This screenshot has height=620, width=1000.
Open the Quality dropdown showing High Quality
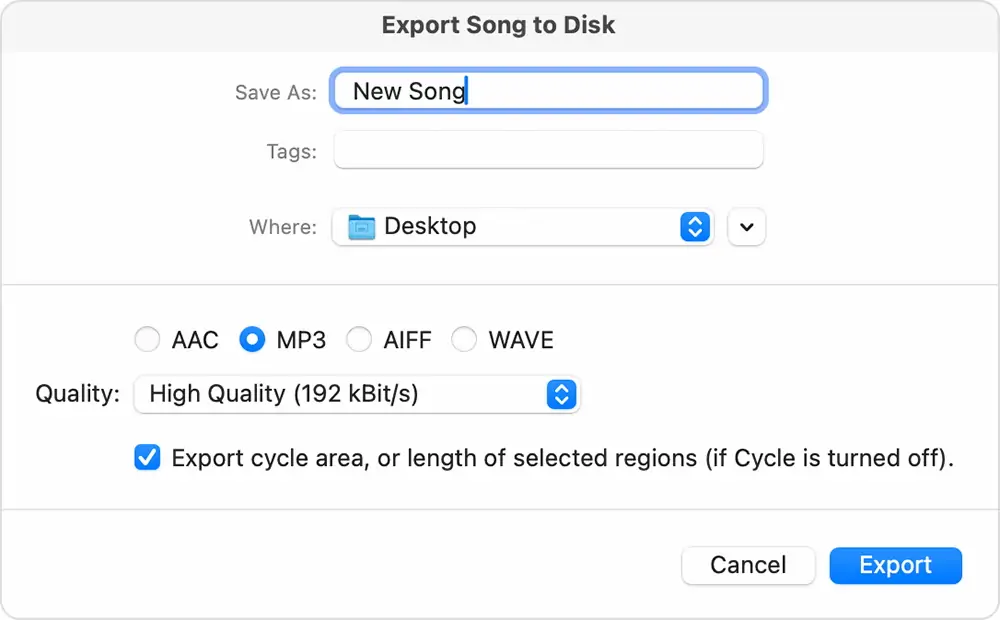pos(356,394)
